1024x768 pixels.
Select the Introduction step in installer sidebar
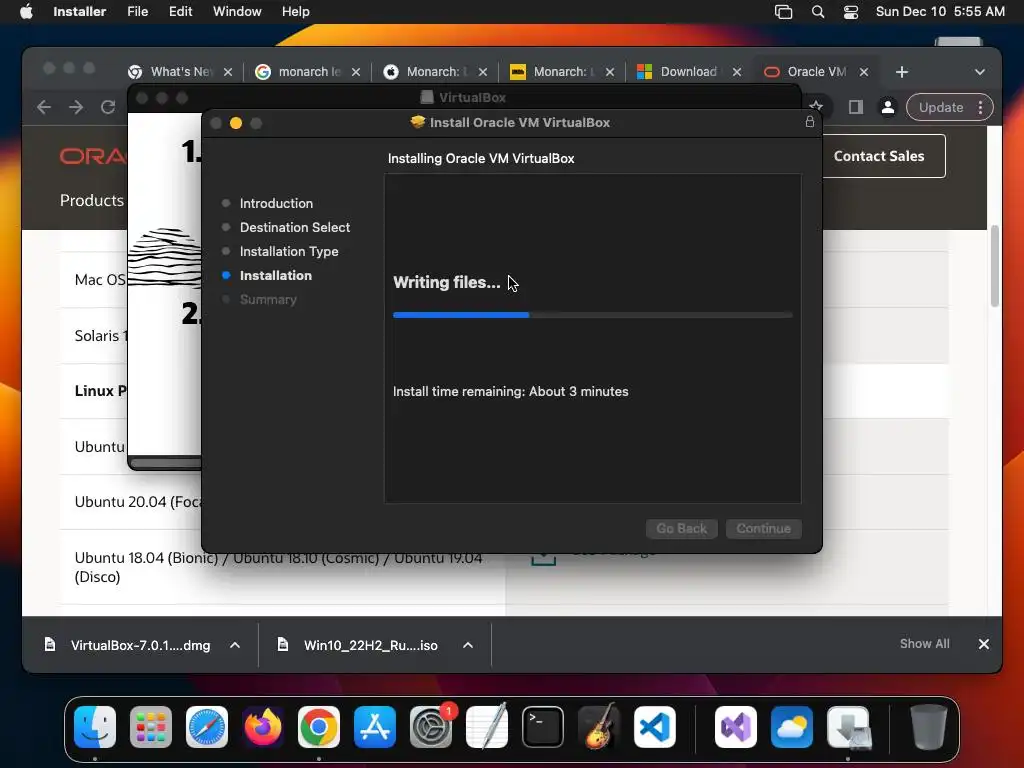click(276, 203)
